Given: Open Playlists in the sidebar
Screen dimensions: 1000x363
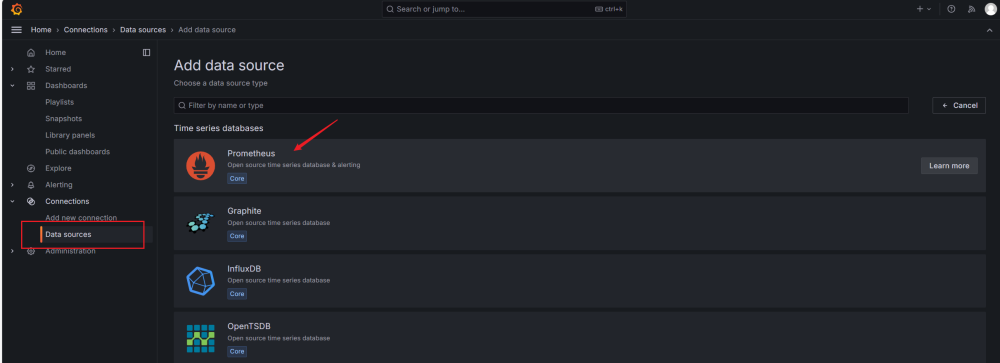Looking at the screenshot, I should tap(59, 102).
